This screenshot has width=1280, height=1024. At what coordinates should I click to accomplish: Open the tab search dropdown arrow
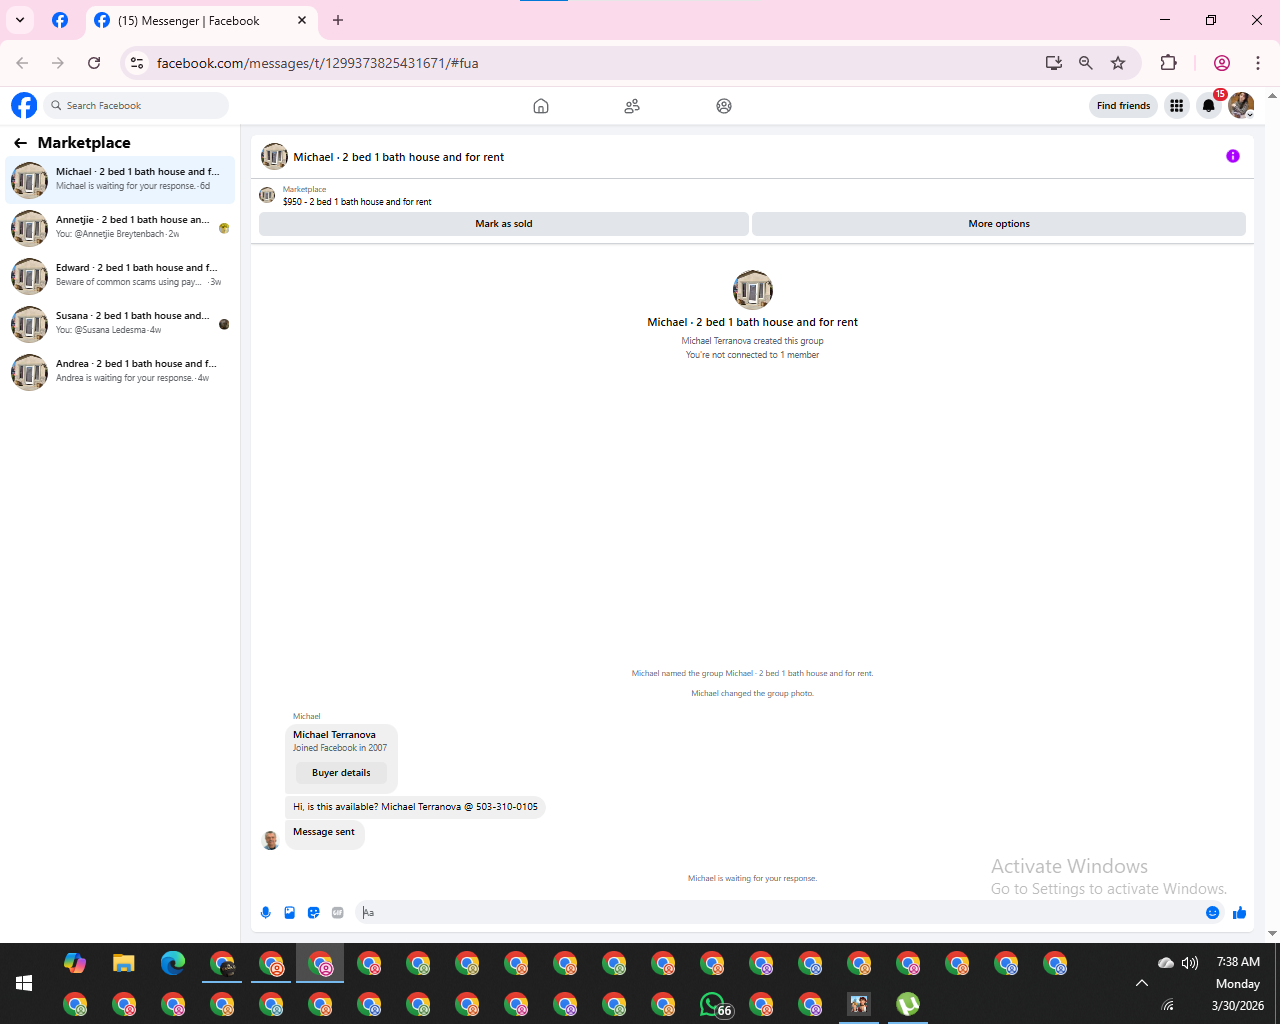(20, 20)
